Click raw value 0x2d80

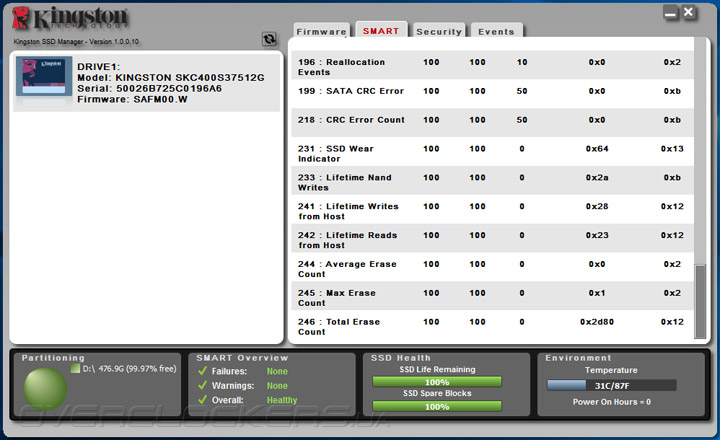tap(597, 322)
